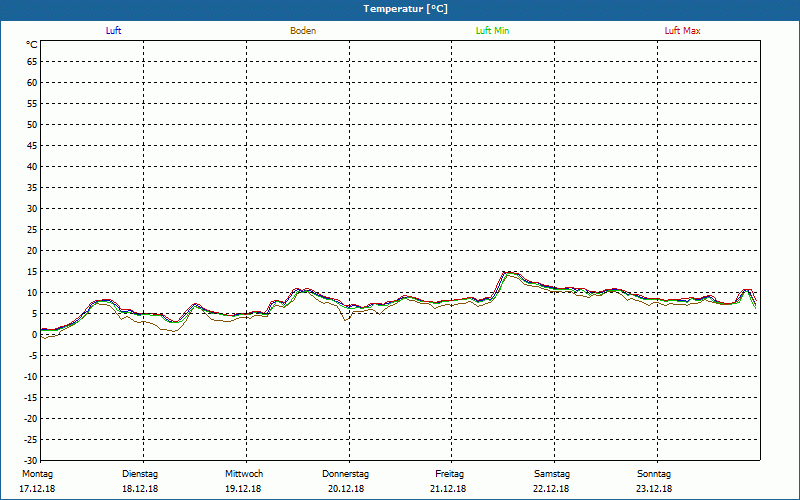
Task: Click the Donnerstag day label
Action: pos(345,474)
